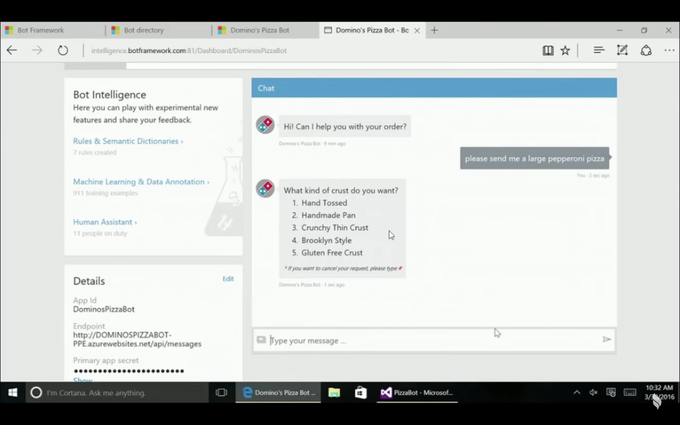Click the '7 rules created' text
This screenshot has height=425, width=680.
(x=95, y=153)
